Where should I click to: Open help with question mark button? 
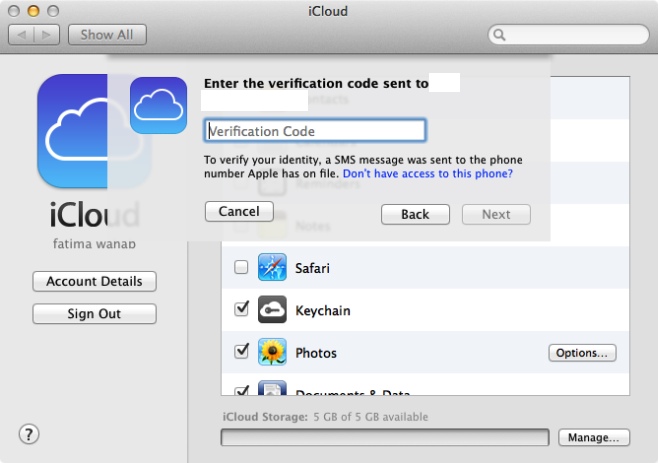tap(29, 434)
